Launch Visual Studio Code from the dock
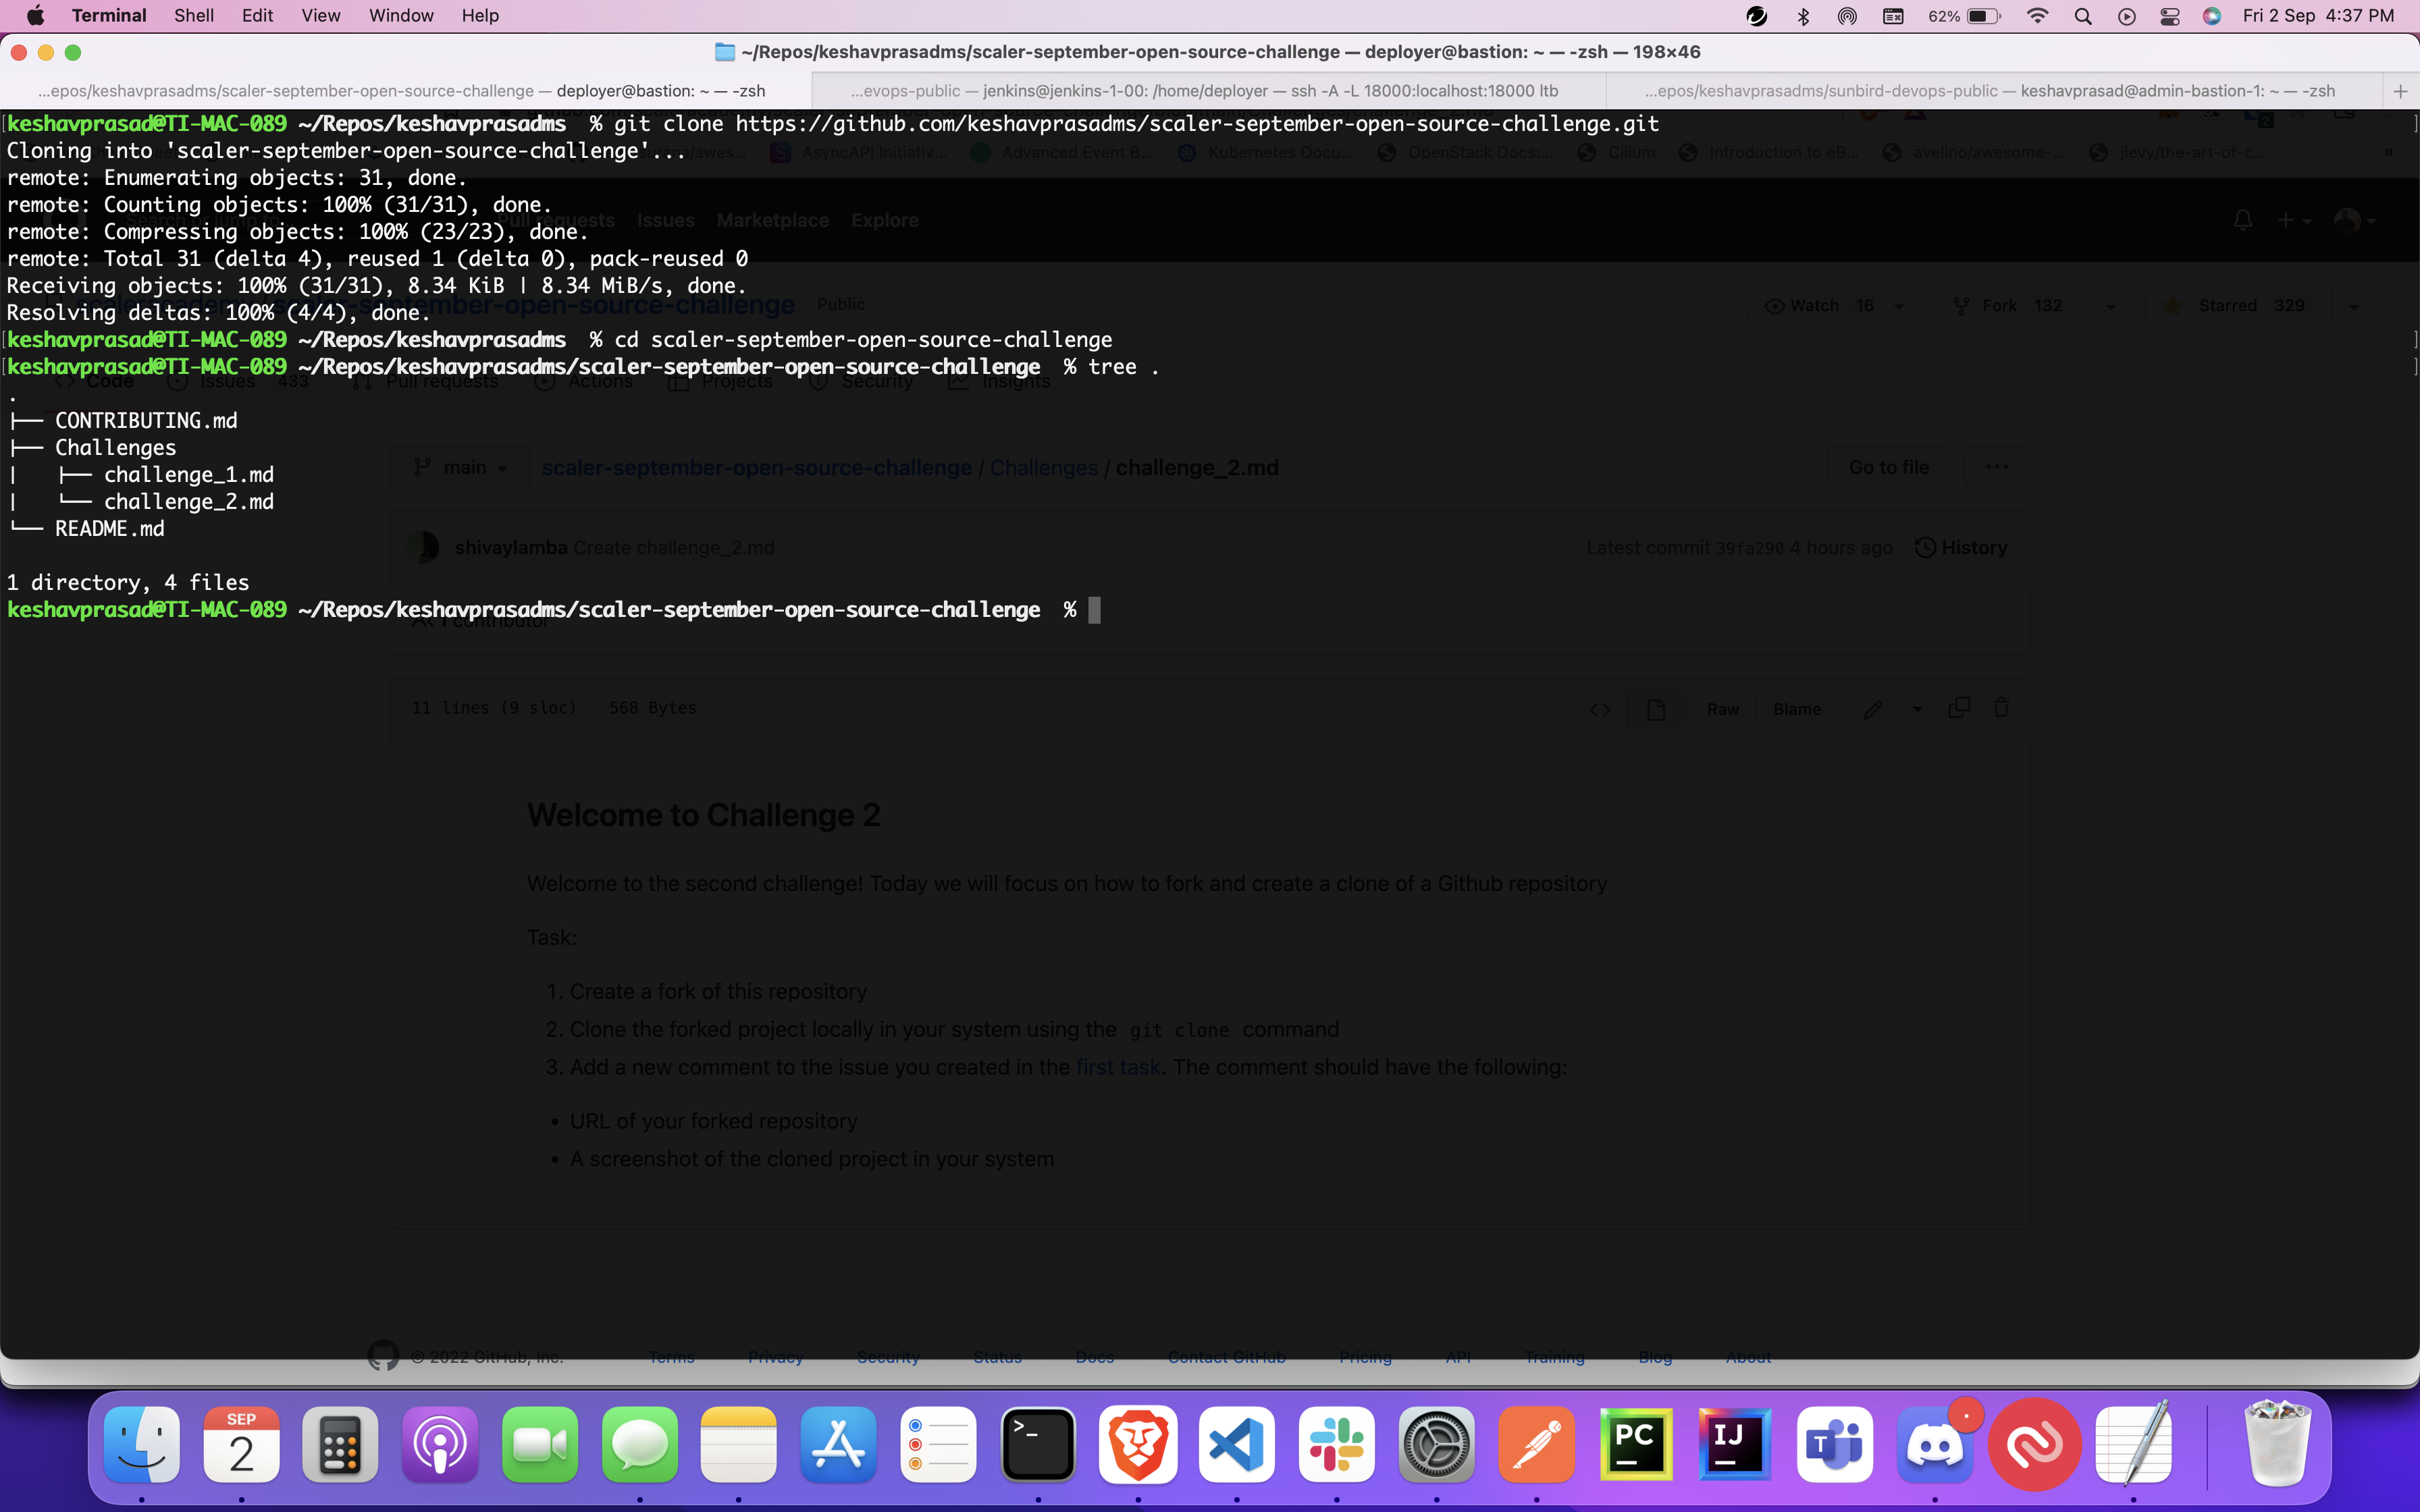The height and width of the screenshot is (1512, 2420). click(x=1237, y=1445)
